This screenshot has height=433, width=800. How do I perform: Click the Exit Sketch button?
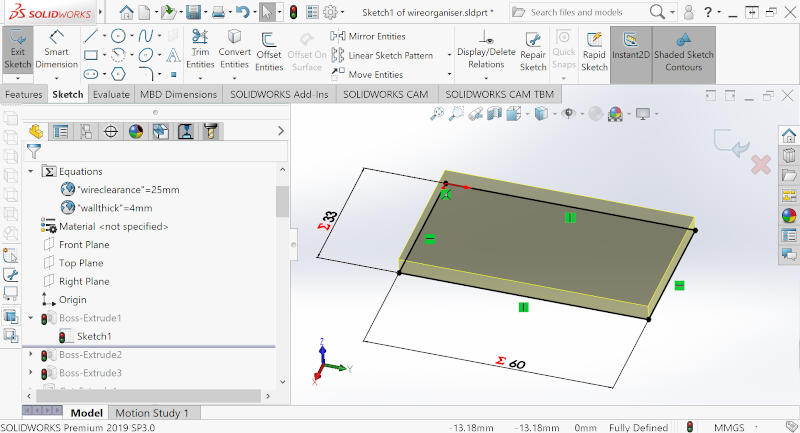[17, 50]
